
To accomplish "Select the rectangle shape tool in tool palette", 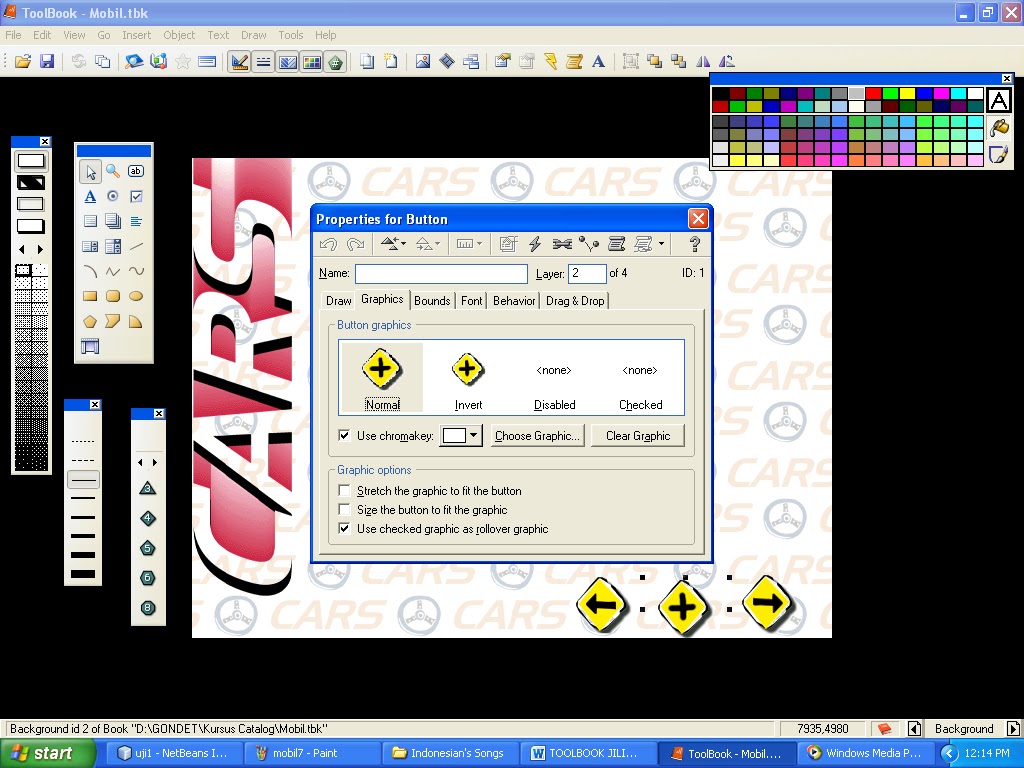I will pyautogui.click(x=90, y=296).
